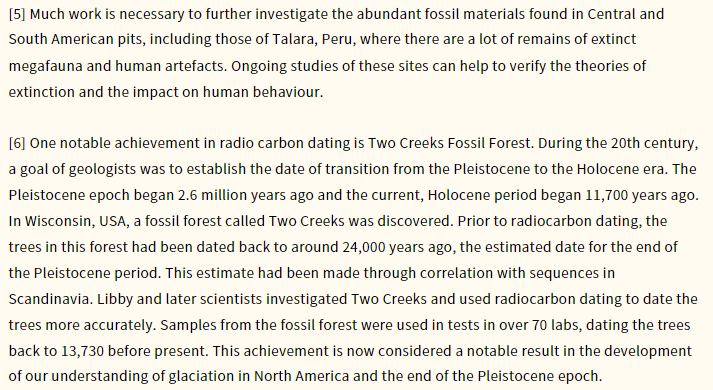713x390 pixels.
Task: Click the phrase "2.6 million" years ago
Action: click(209, 195)
